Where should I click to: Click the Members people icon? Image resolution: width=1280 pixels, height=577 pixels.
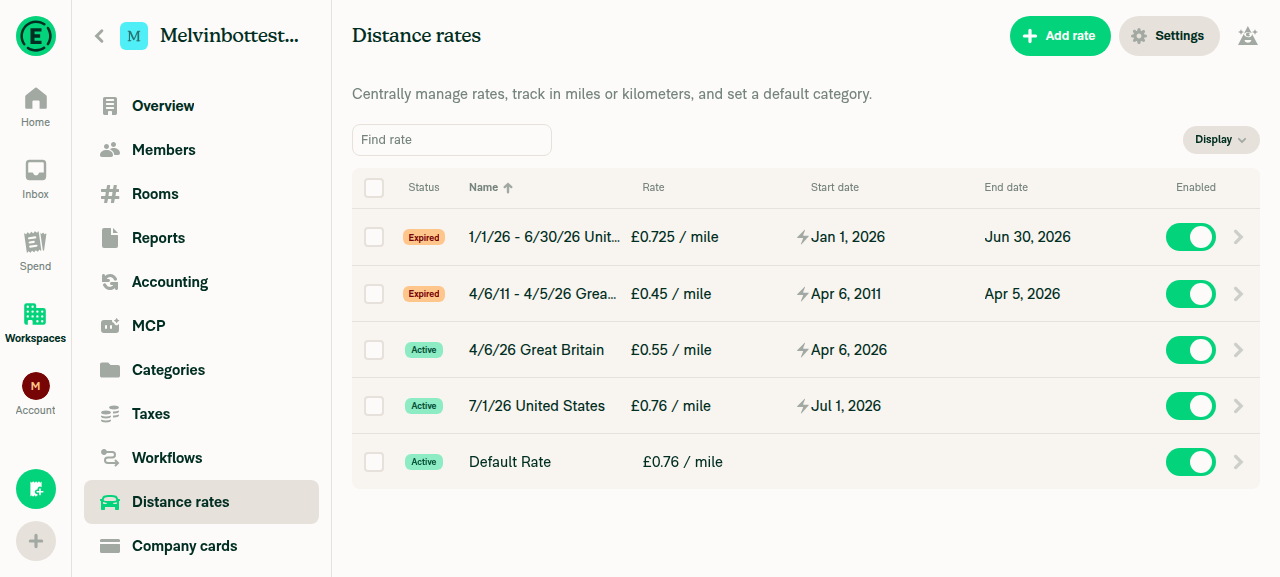110,150
